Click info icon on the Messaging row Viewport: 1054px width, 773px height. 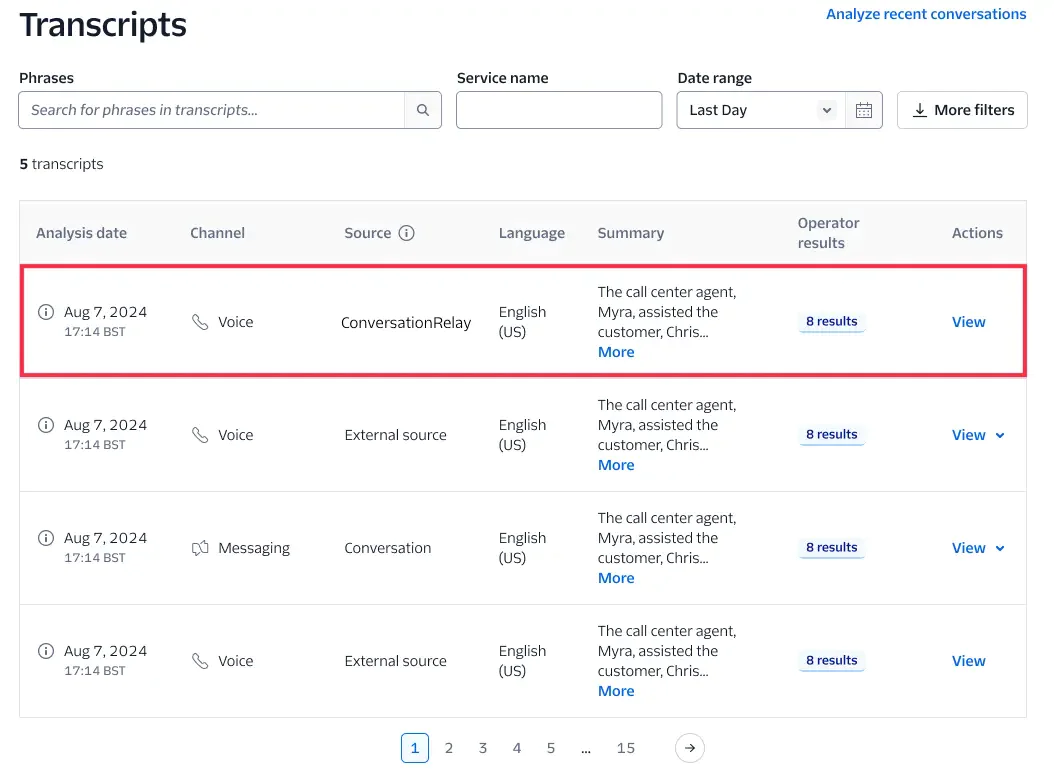click(45, 538)
